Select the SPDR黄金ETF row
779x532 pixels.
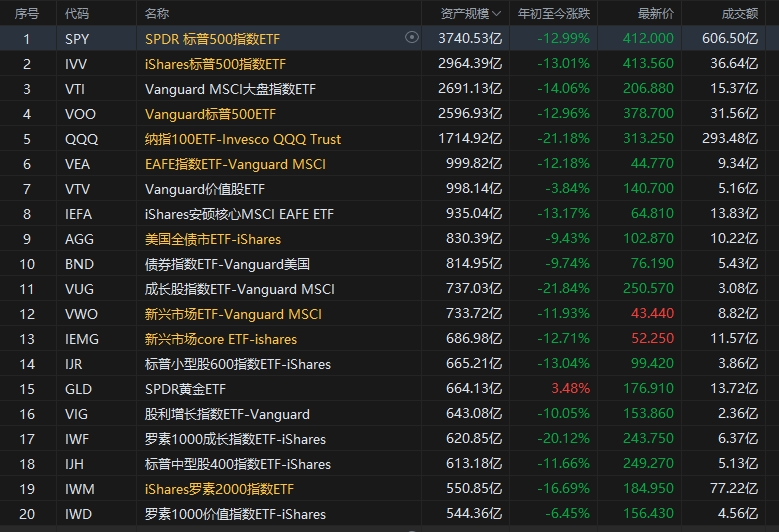tap(185, 389)
